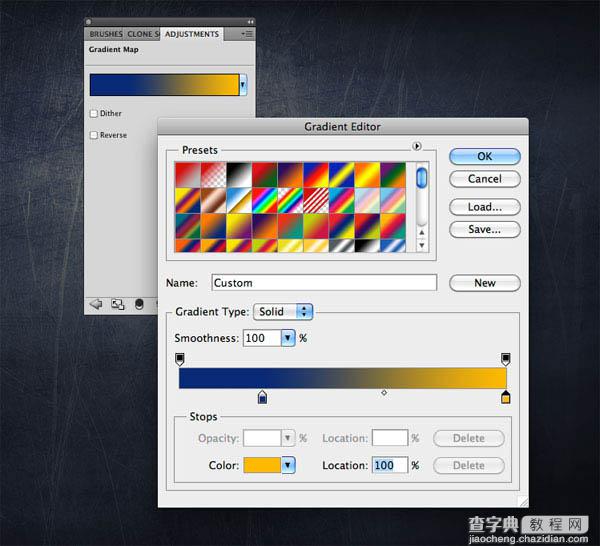Open the disabled Opacity dropdown arrow
The height and width of the screenshot is (546, 600).
click(288, 438)
